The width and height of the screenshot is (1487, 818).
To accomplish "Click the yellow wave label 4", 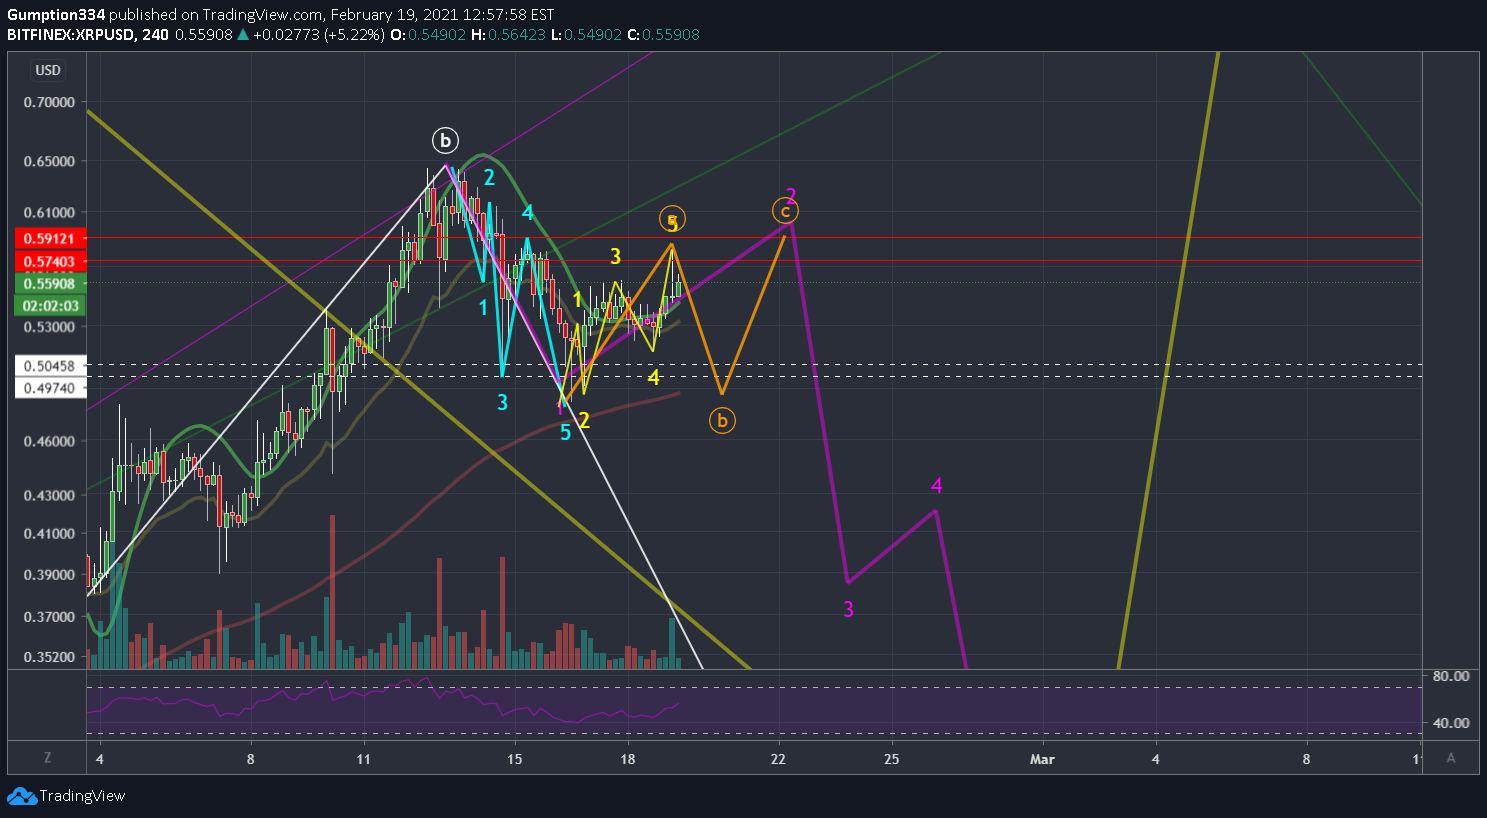I will point(653,377).
